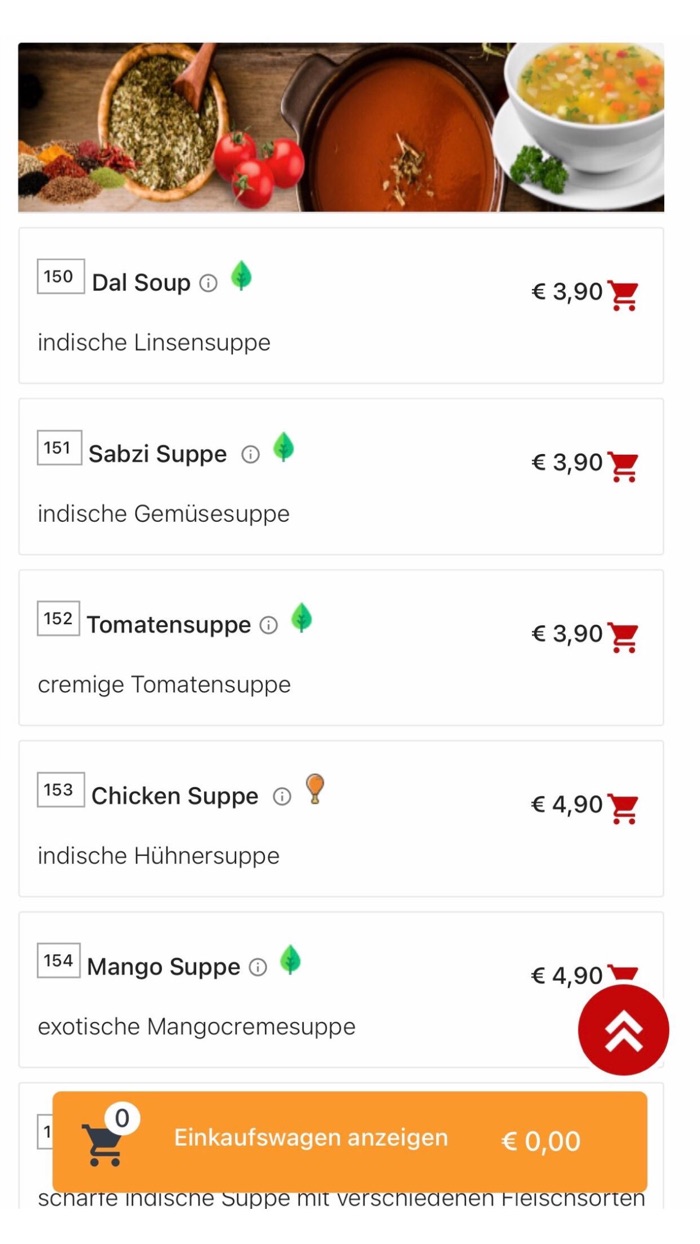Add Tomatensuppe using its red cart icon

point(625,634)
